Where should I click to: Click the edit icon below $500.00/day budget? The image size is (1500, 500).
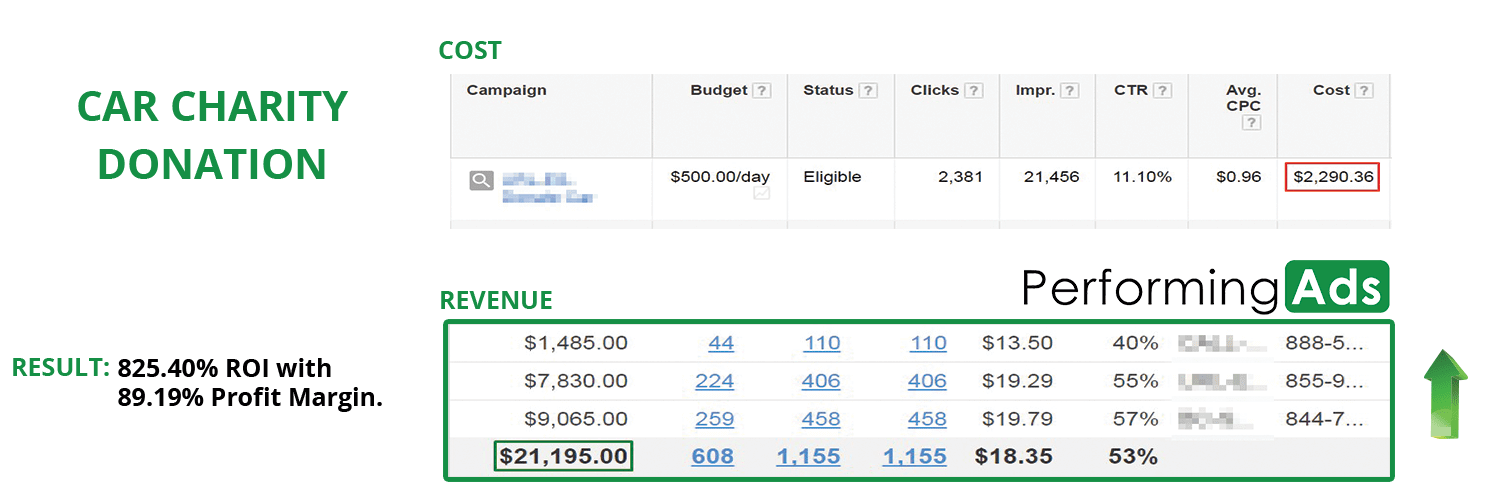pyautogui.click(x=762, y=194)
